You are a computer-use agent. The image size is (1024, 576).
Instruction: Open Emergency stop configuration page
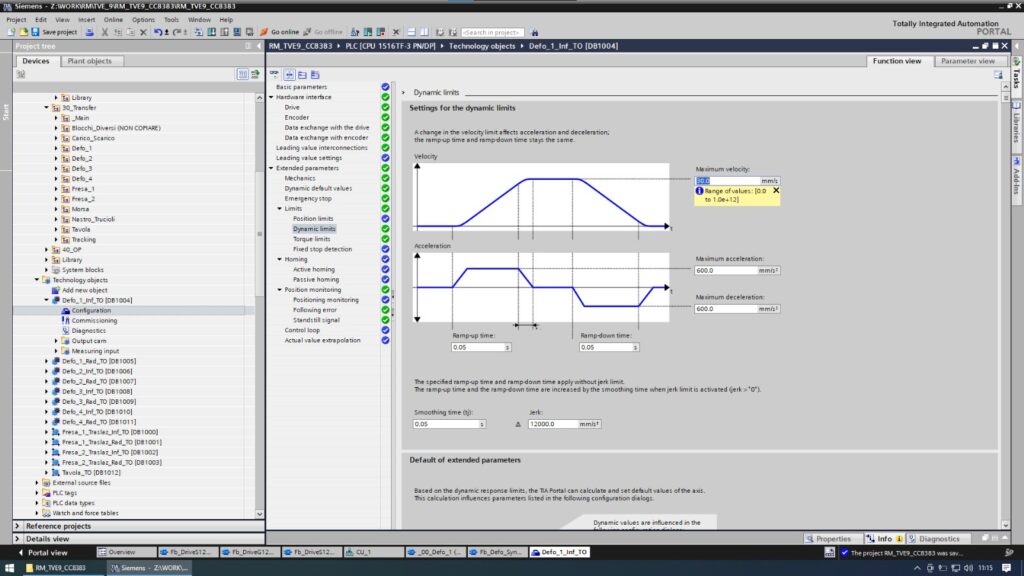(308, 199)
